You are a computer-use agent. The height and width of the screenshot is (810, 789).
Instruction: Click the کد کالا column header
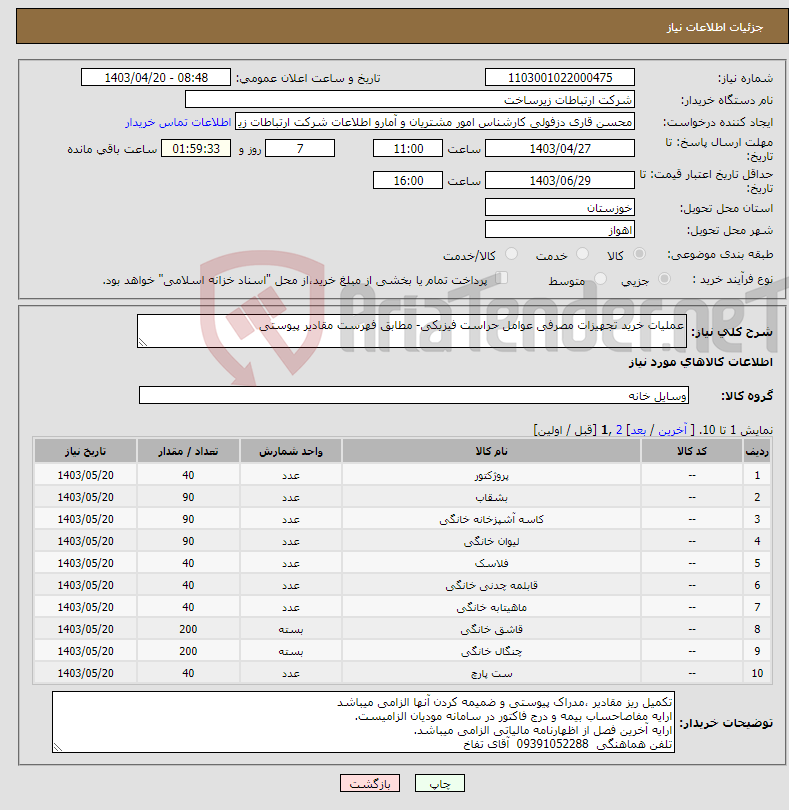tap(692, 451)
